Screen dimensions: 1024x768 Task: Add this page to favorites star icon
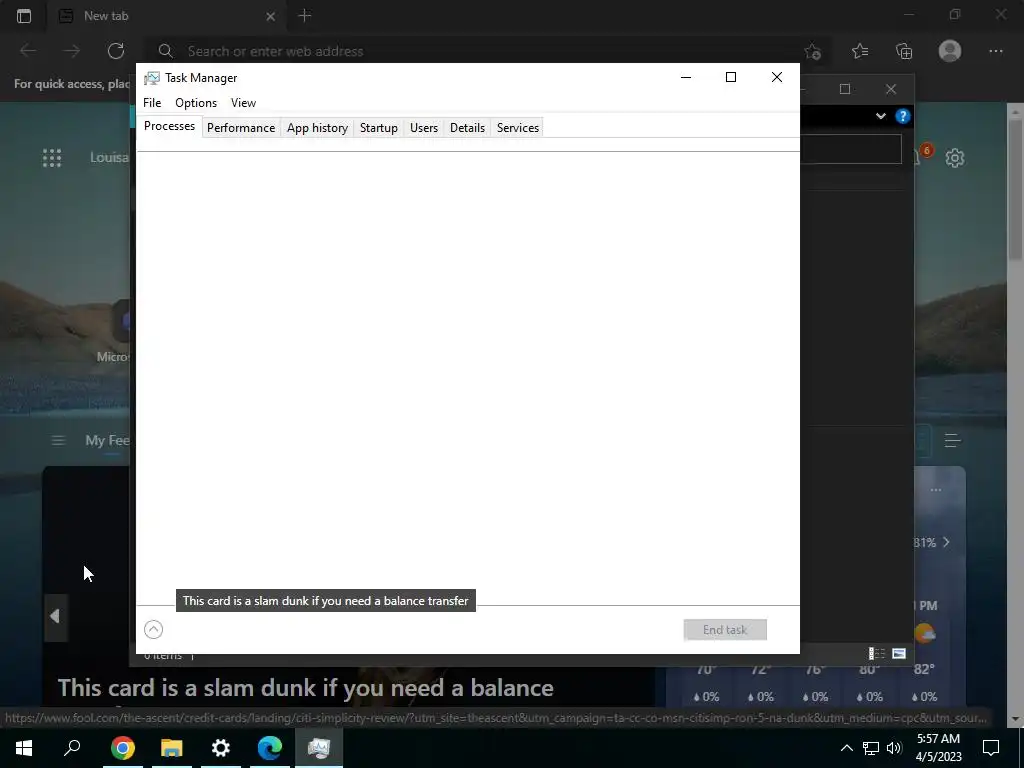812,51
